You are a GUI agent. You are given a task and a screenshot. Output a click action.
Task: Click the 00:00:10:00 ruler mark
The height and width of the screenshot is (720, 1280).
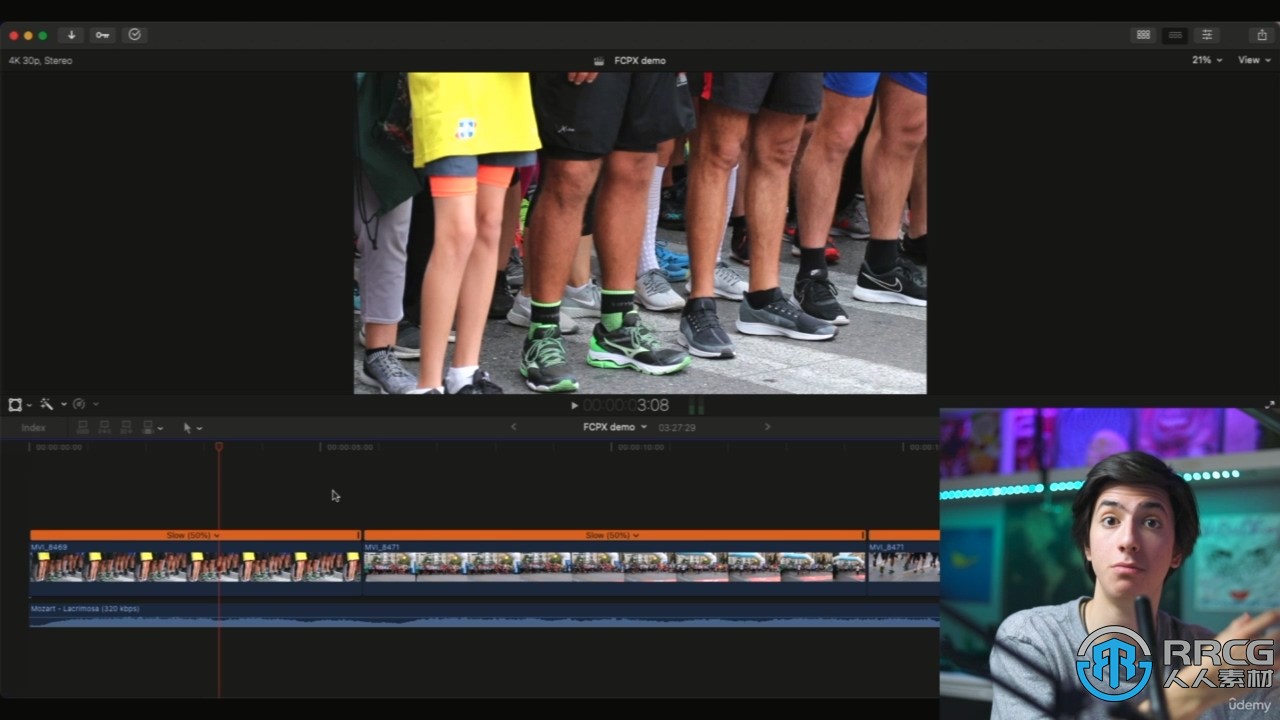click(641, 447)
